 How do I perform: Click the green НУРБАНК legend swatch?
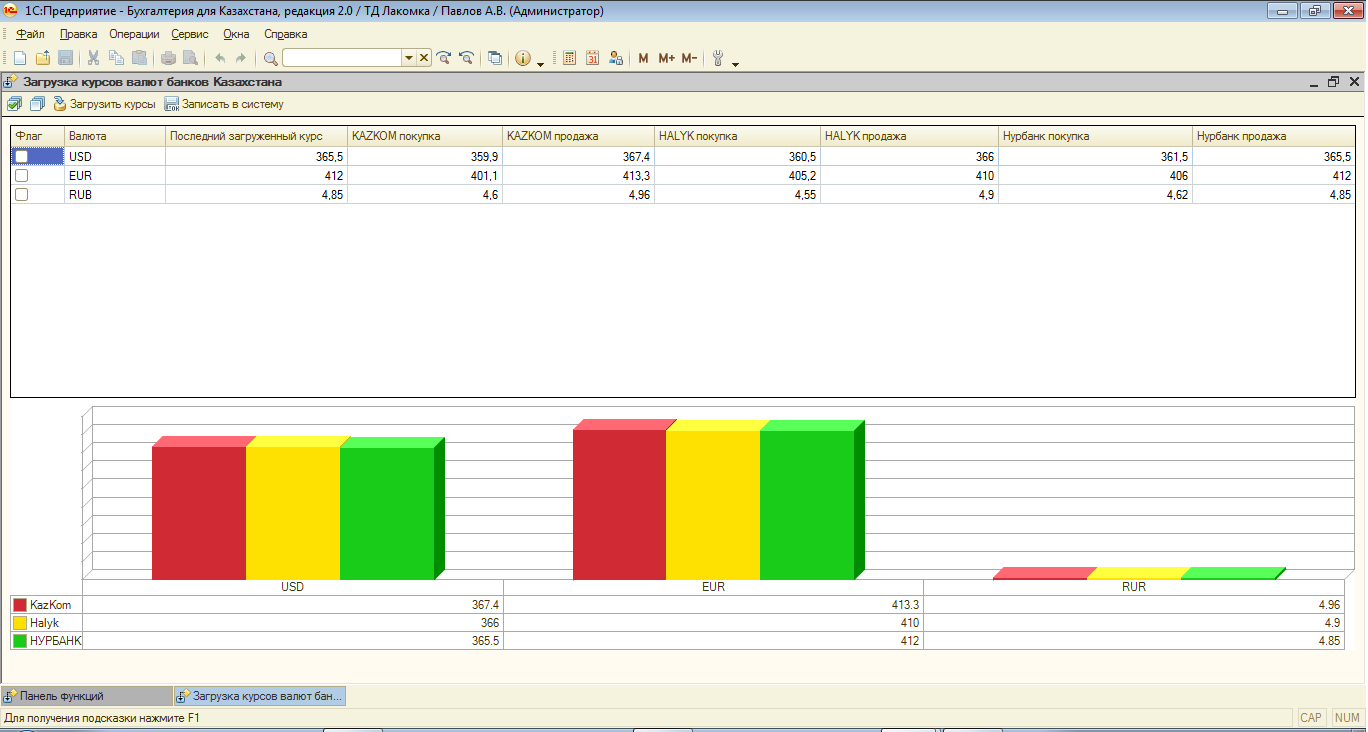20,641
